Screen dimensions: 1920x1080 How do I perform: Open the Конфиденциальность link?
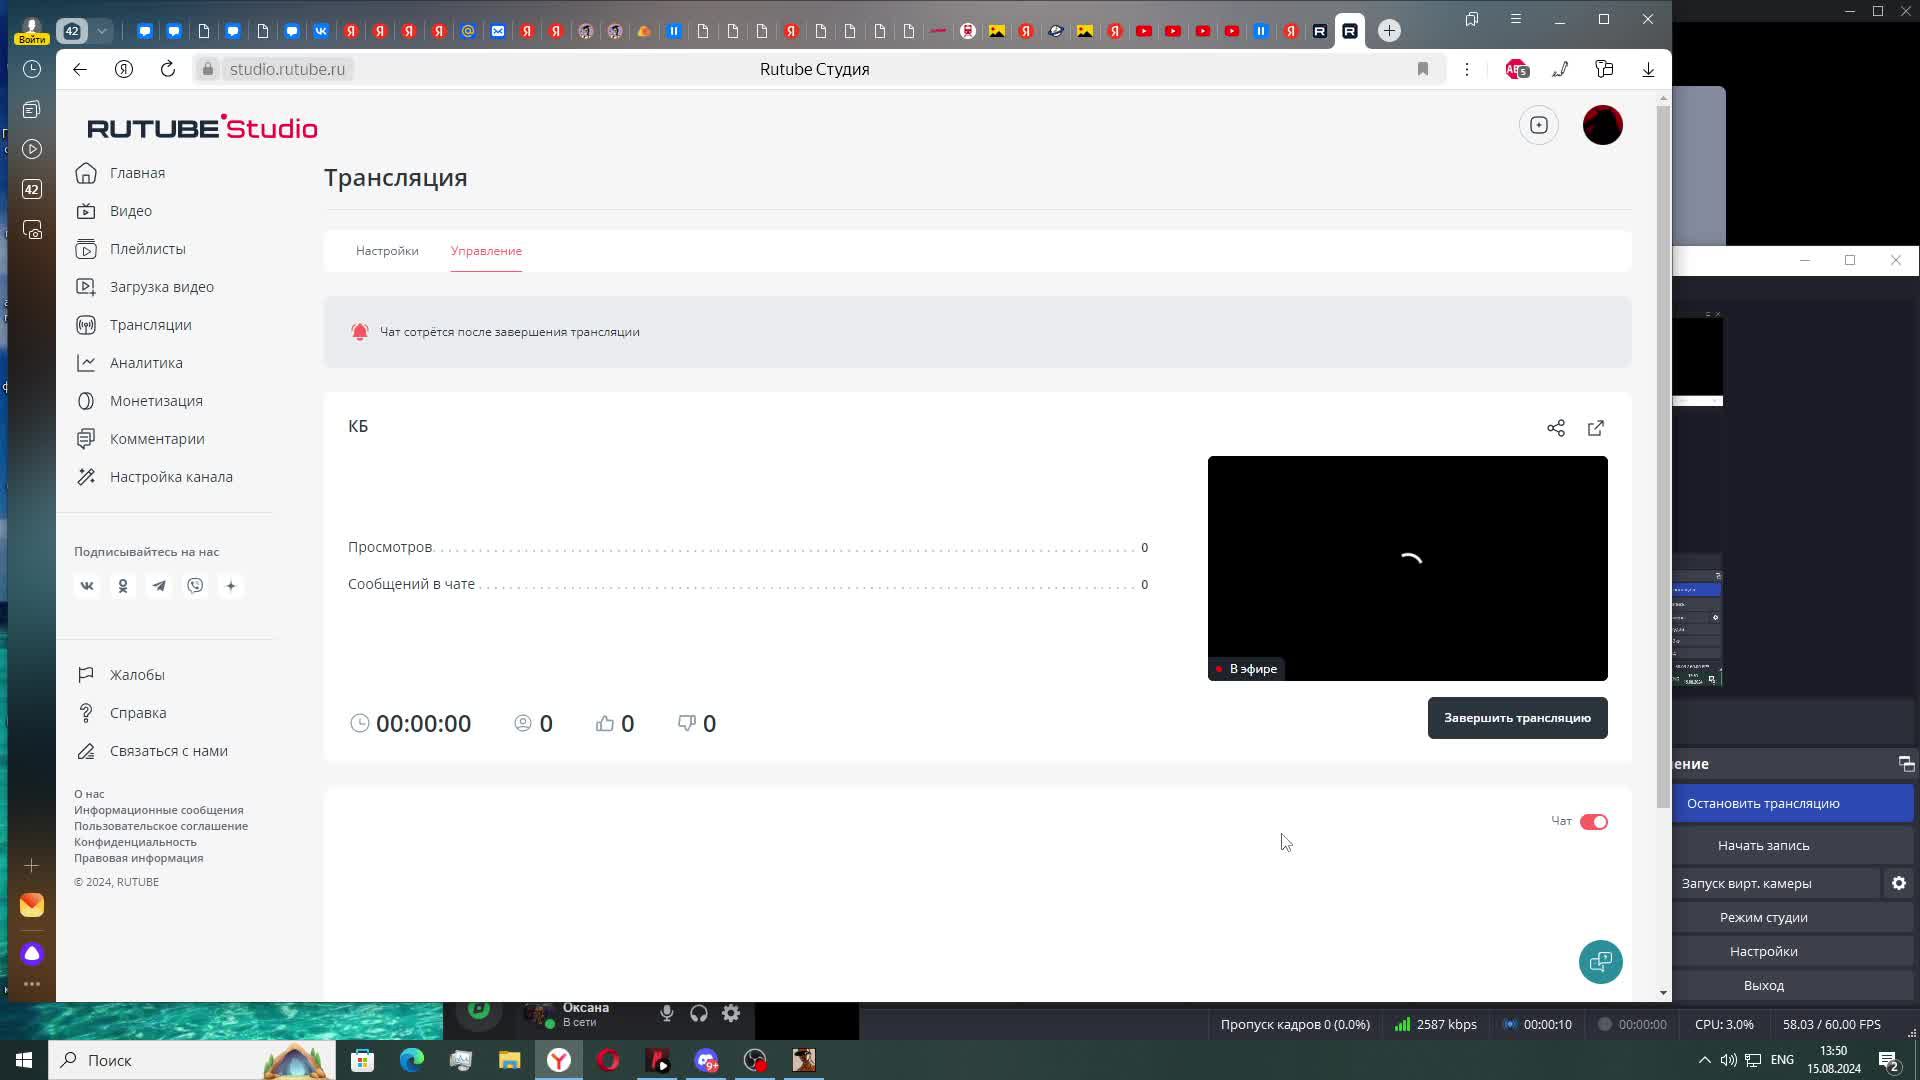tap(135, 842)
